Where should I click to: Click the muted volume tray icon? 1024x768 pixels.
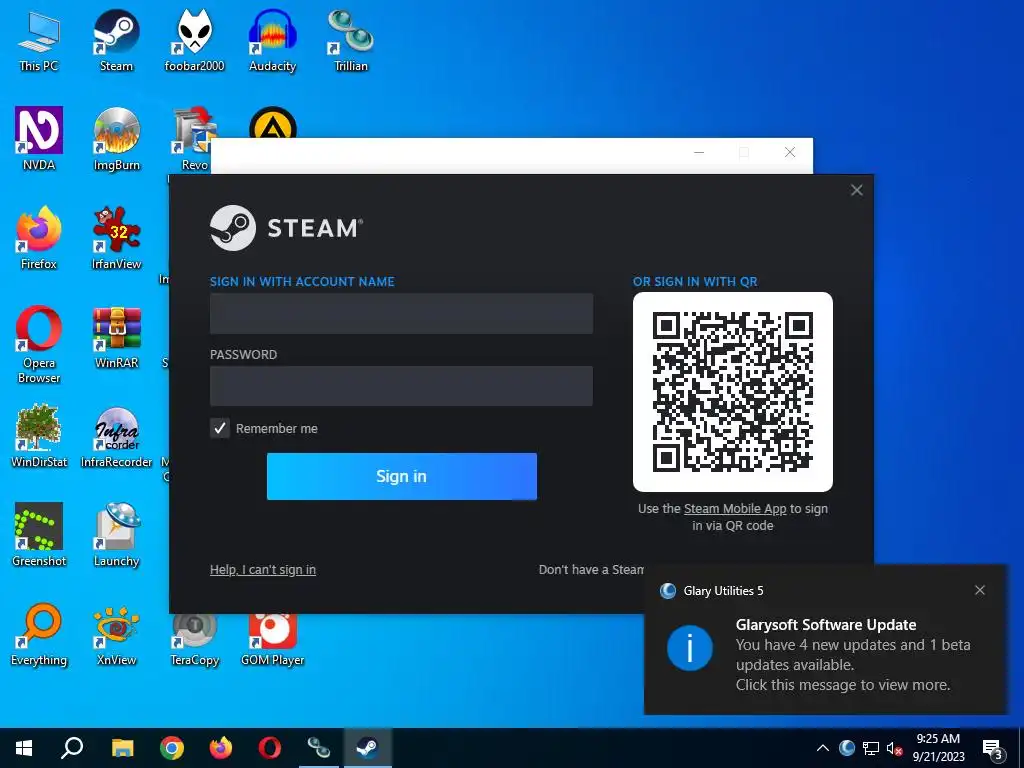pos(894,748)
